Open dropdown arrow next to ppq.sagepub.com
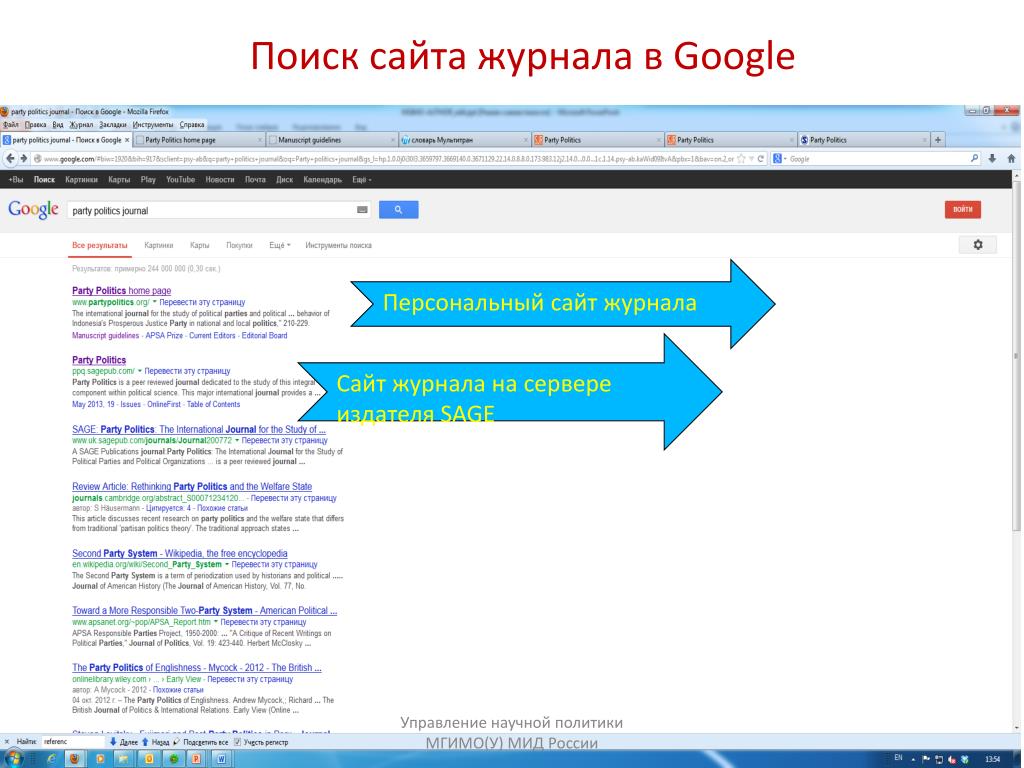 coord(140,371)
